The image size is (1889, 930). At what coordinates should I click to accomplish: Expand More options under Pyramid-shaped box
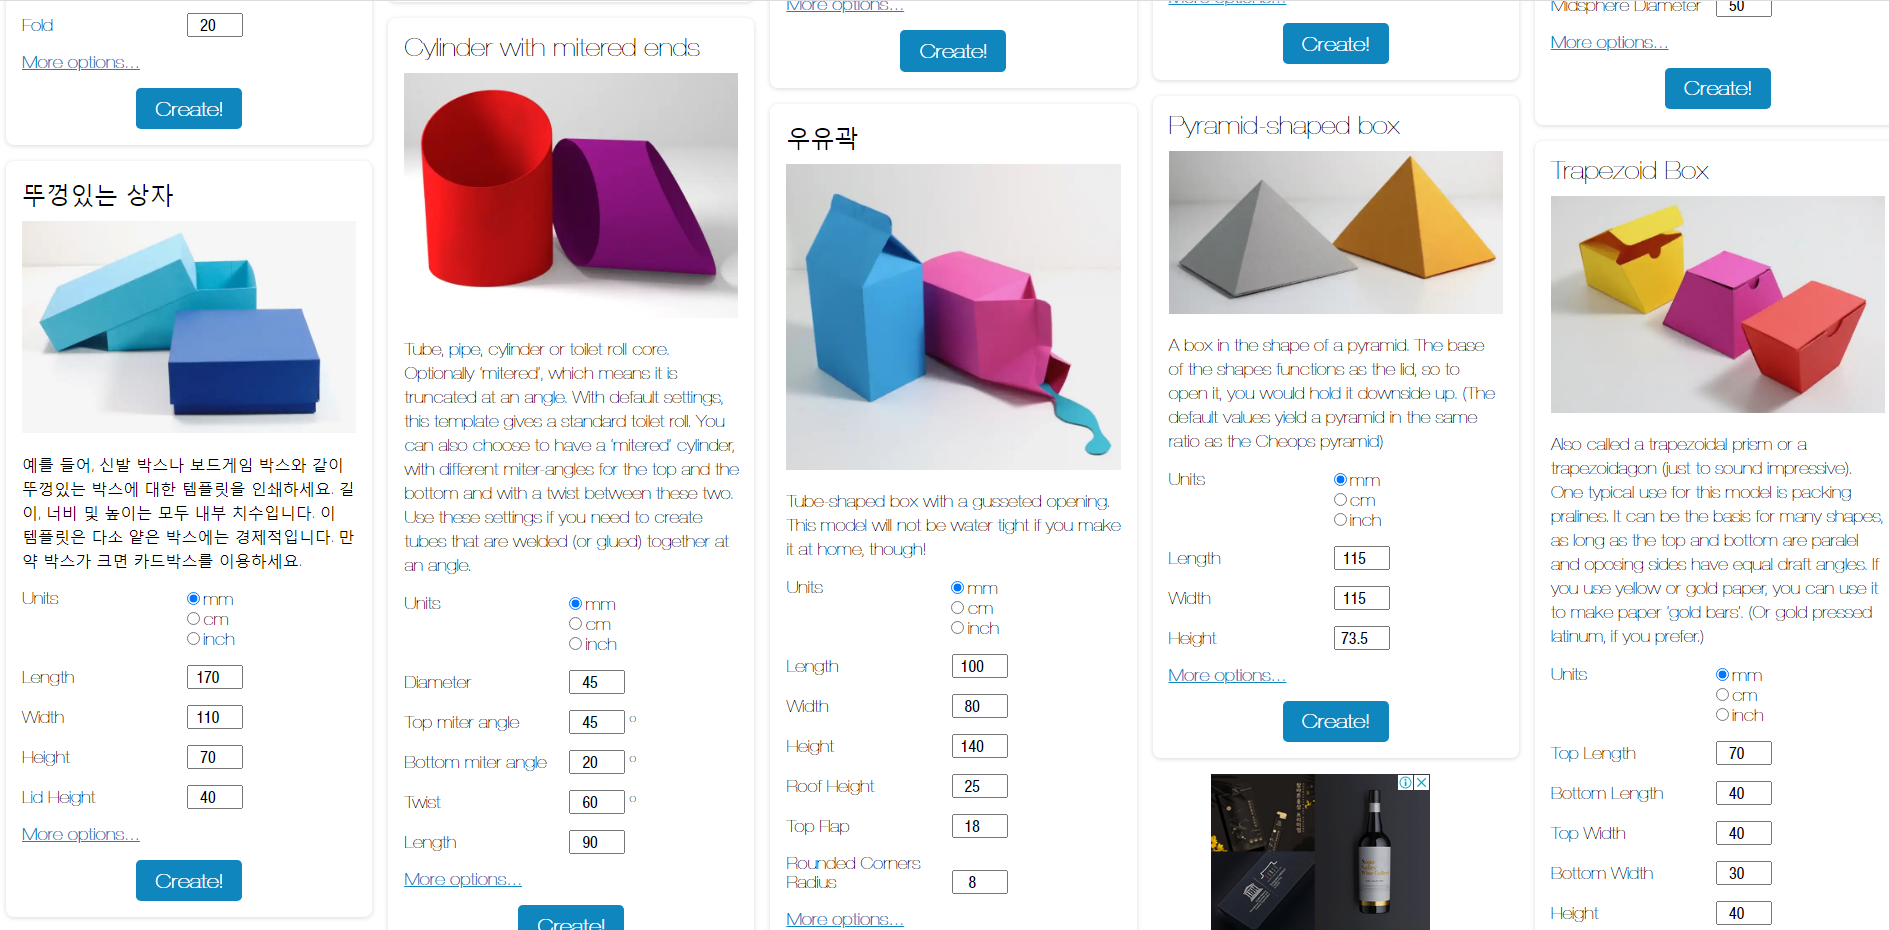1227,675
